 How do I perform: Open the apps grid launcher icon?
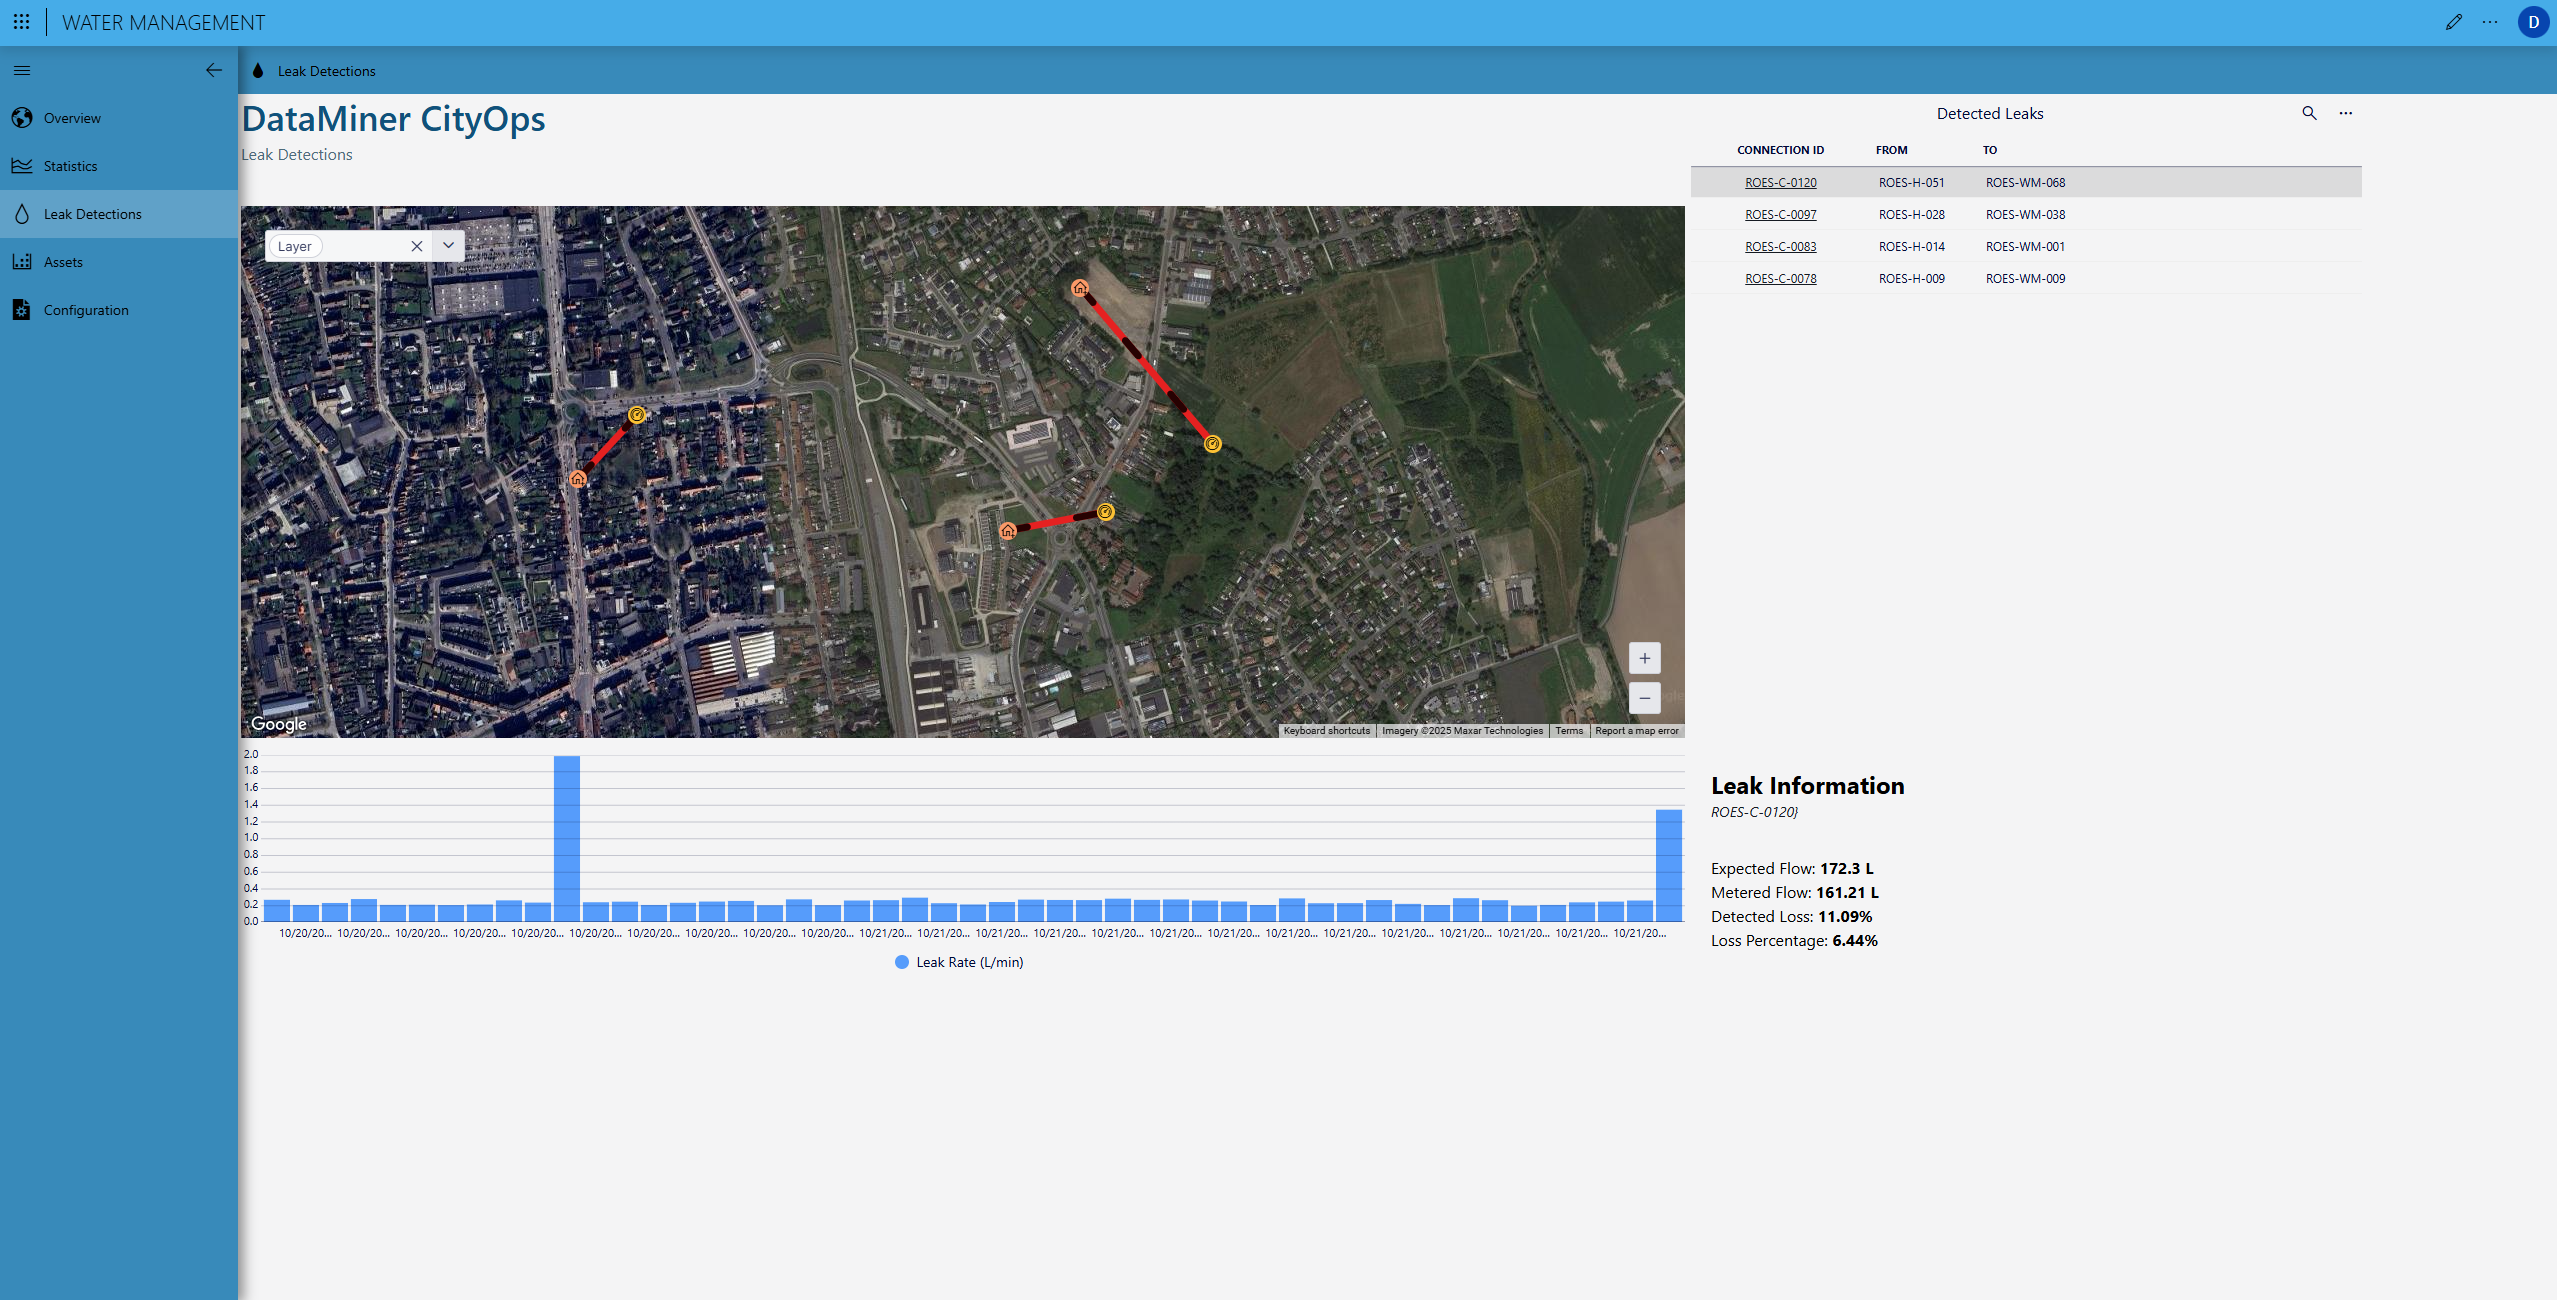coord(21,22)
